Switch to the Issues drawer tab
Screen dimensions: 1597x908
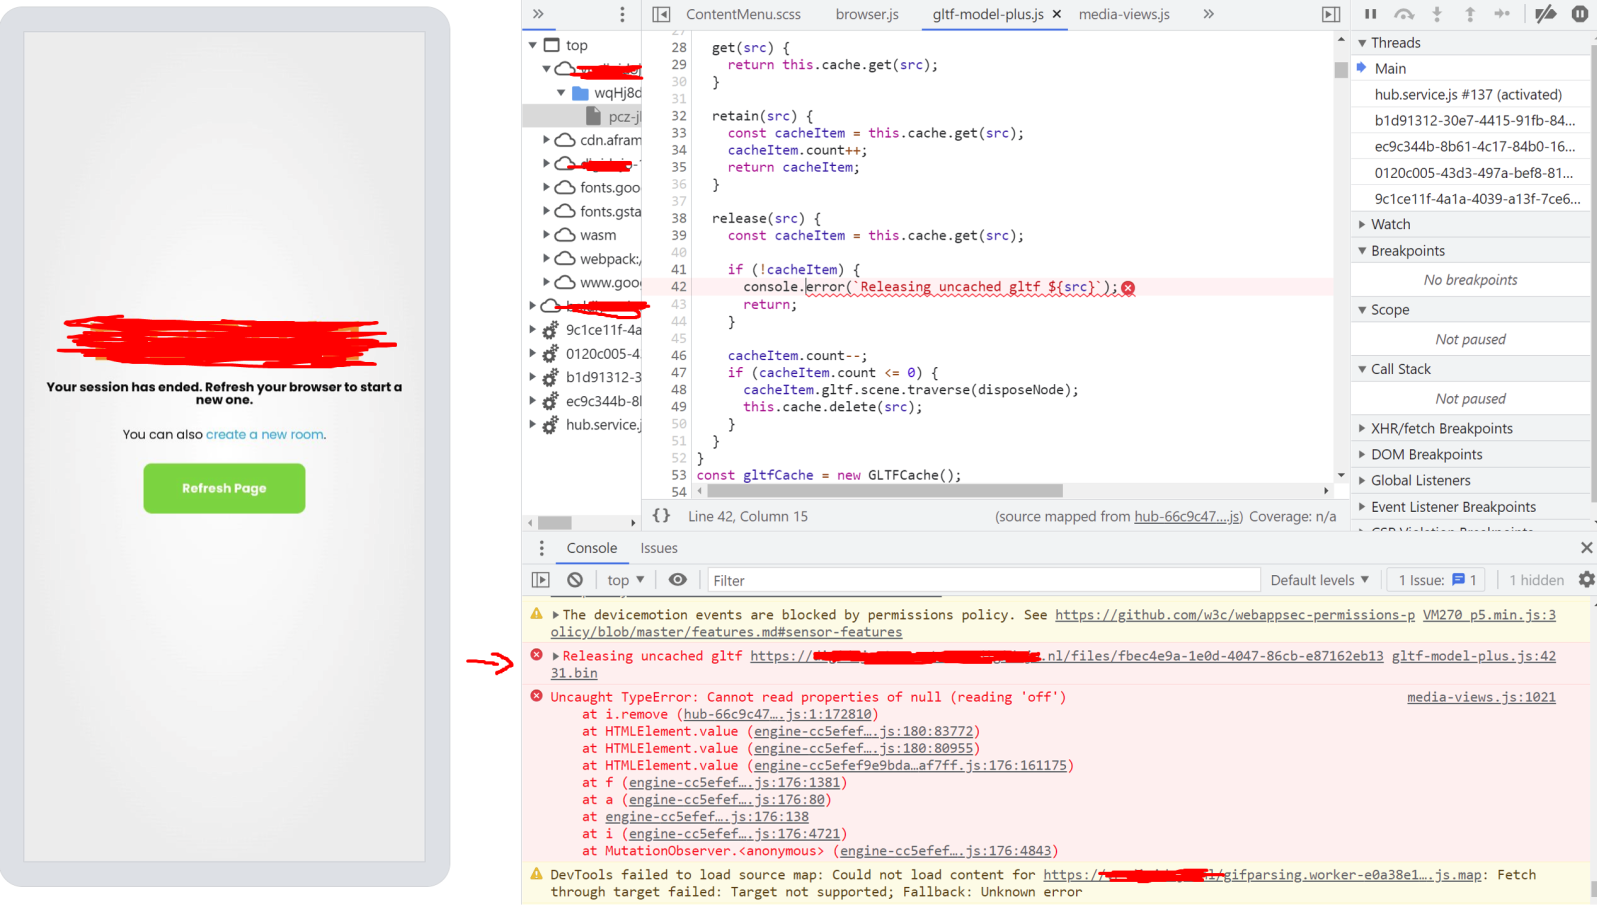tap(659, 548)
